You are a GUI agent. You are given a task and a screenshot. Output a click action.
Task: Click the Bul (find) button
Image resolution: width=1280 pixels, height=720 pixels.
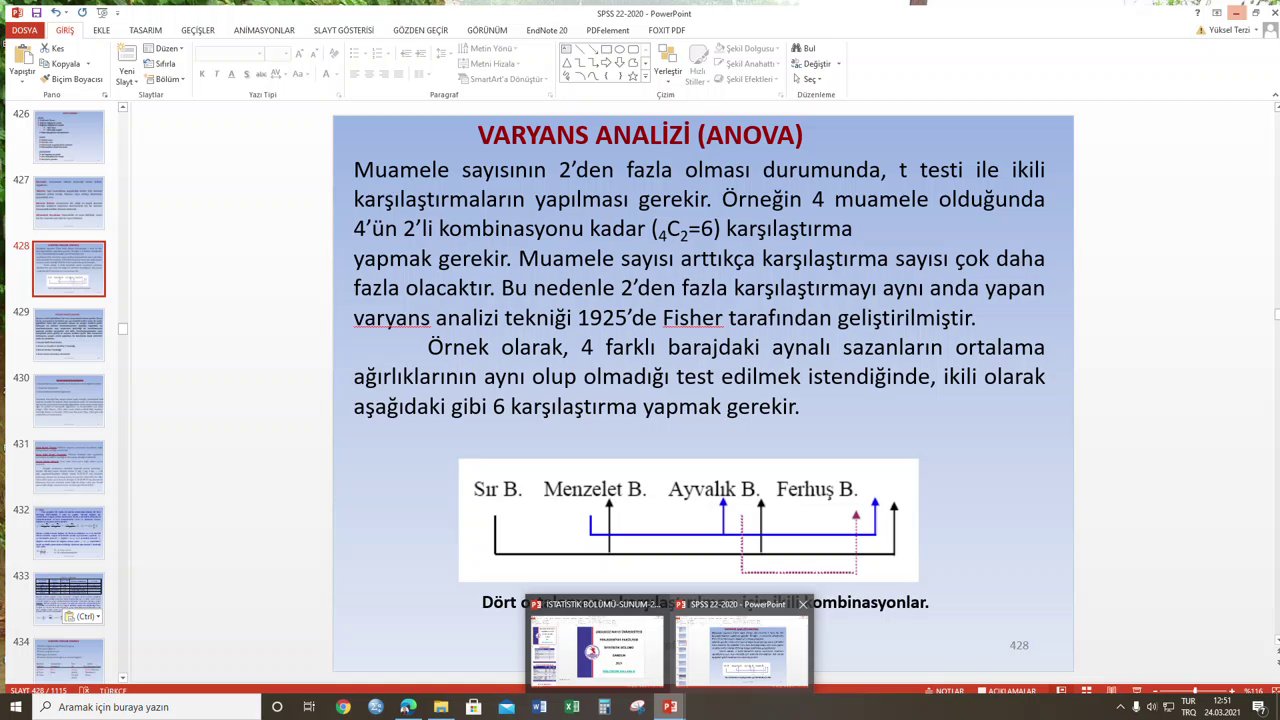[x=803, y=48]
